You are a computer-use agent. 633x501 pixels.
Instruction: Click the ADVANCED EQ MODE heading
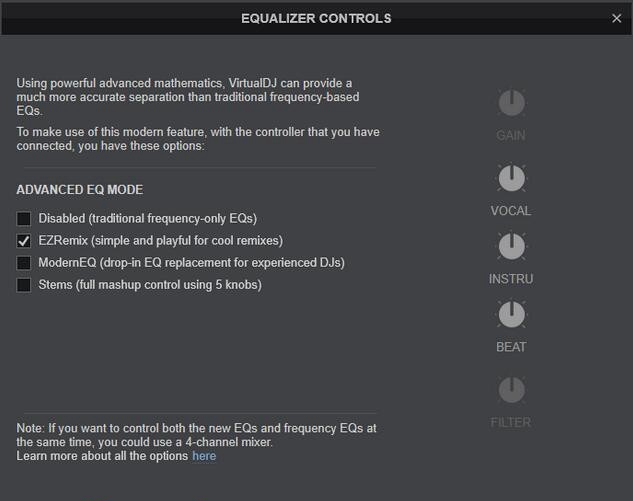(80, 190)
